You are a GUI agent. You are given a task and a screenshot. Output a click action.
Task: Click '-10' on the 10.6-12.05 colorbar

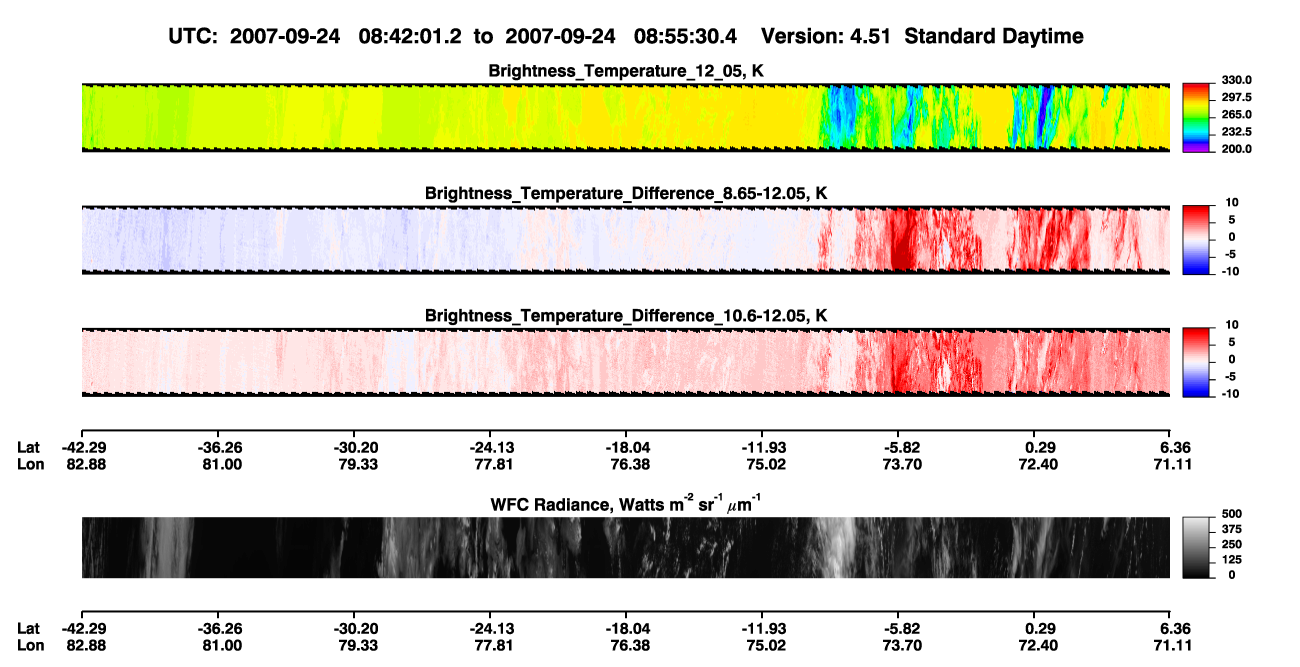(x=1231, y=393)
